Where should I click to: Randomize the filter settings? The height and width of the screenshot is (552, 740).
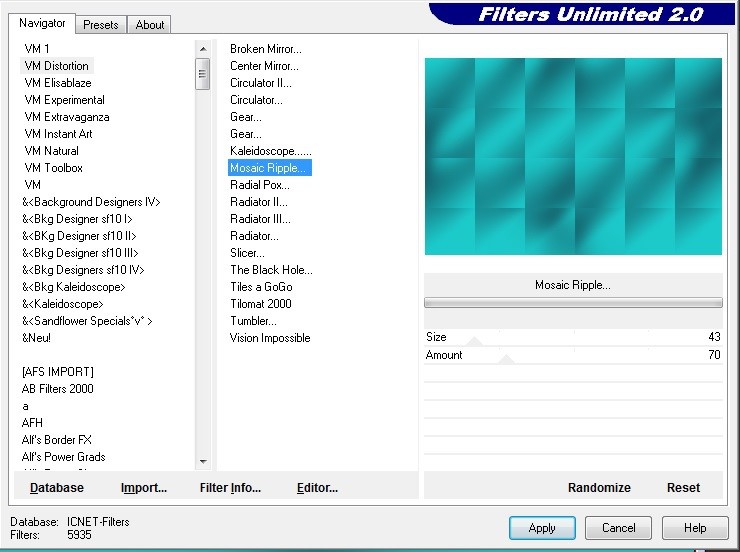599,487
